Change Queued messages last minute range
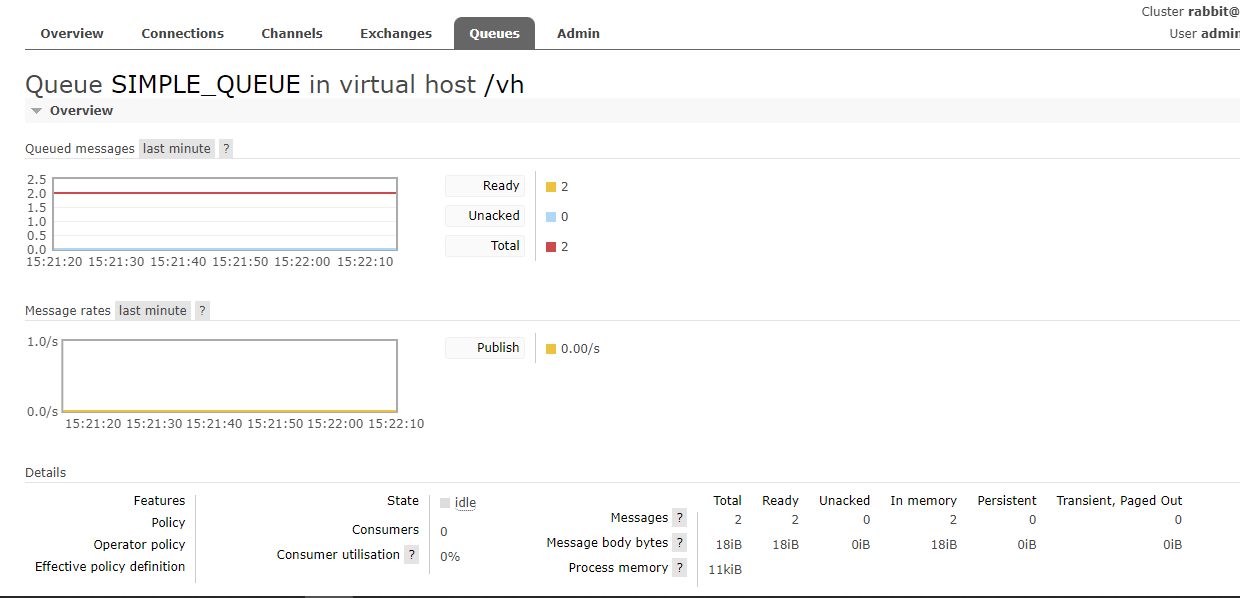Screen dimensions: 1240x598 point(177,148)
